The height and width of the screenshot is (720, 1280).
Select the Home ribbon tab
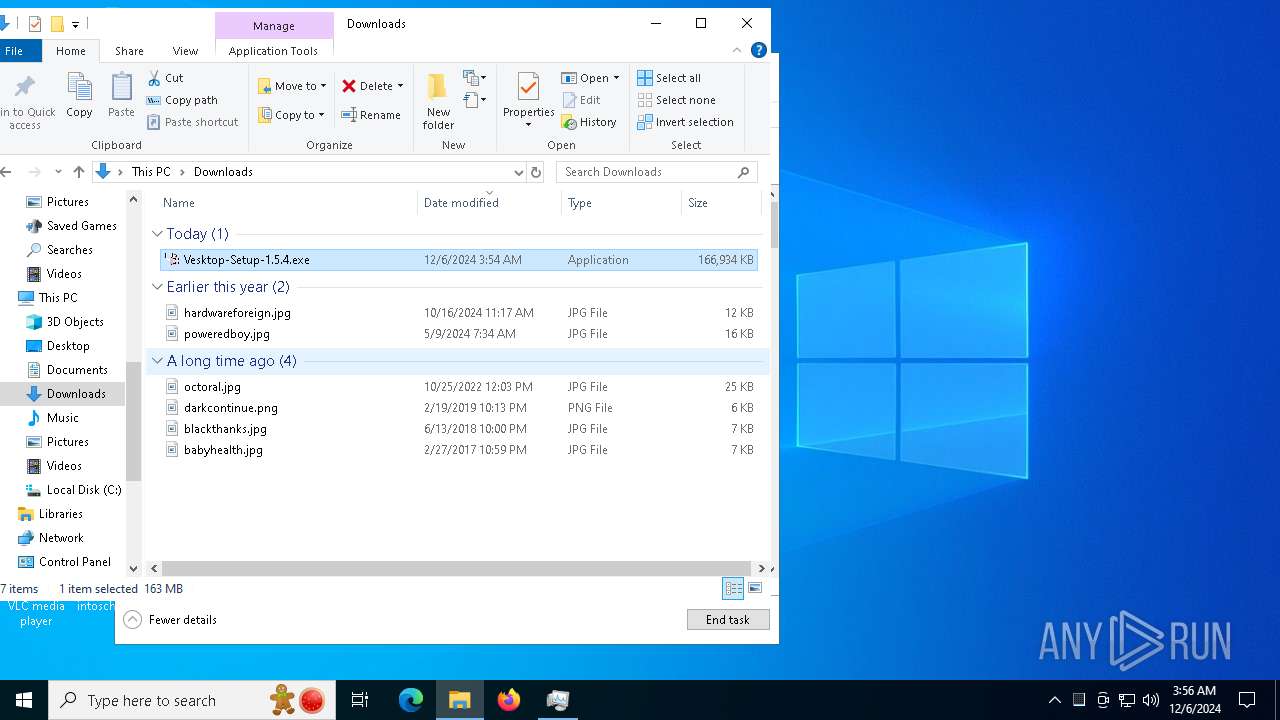[71, 51]
